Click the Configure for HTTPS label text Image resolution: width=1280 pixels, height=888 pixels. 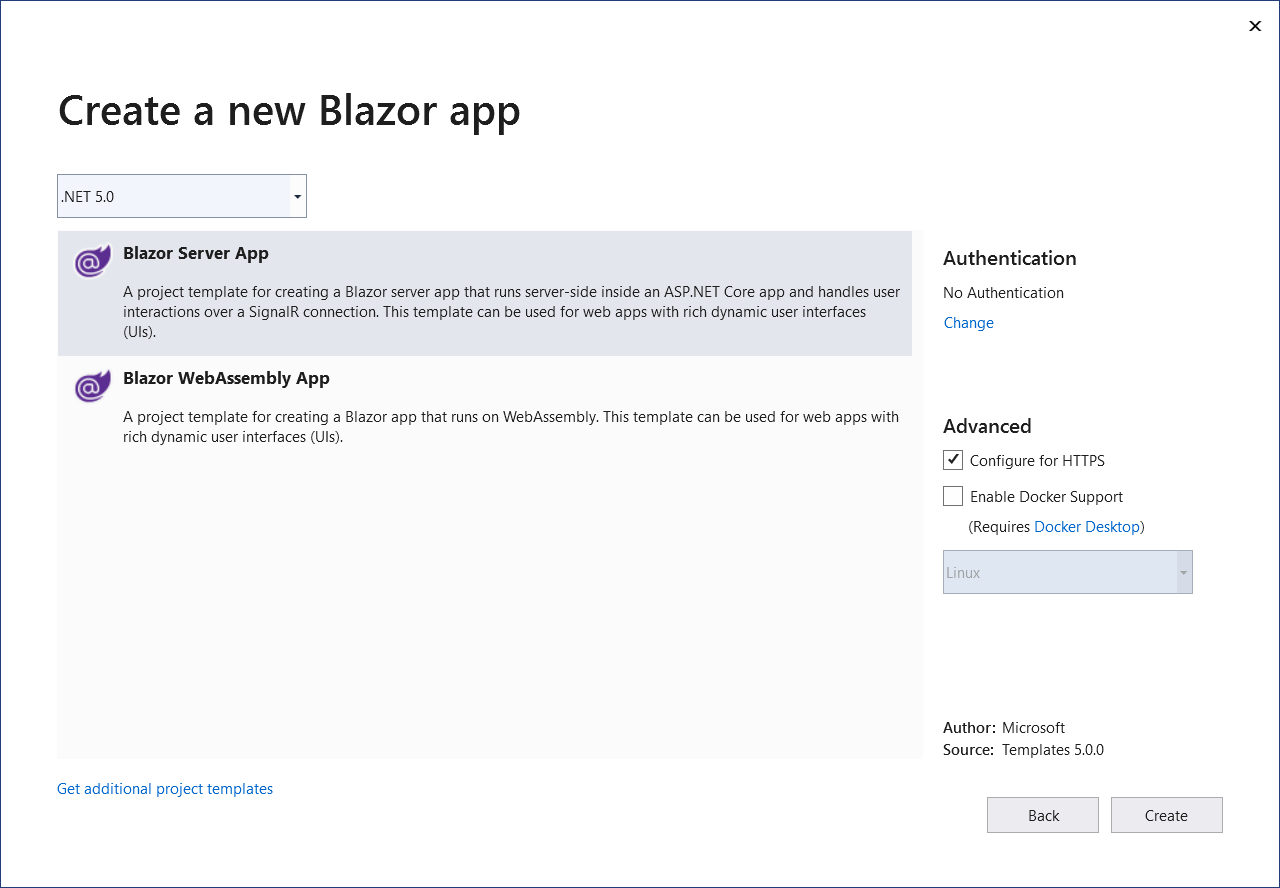pyautogui.click(x=1037, y=461)
